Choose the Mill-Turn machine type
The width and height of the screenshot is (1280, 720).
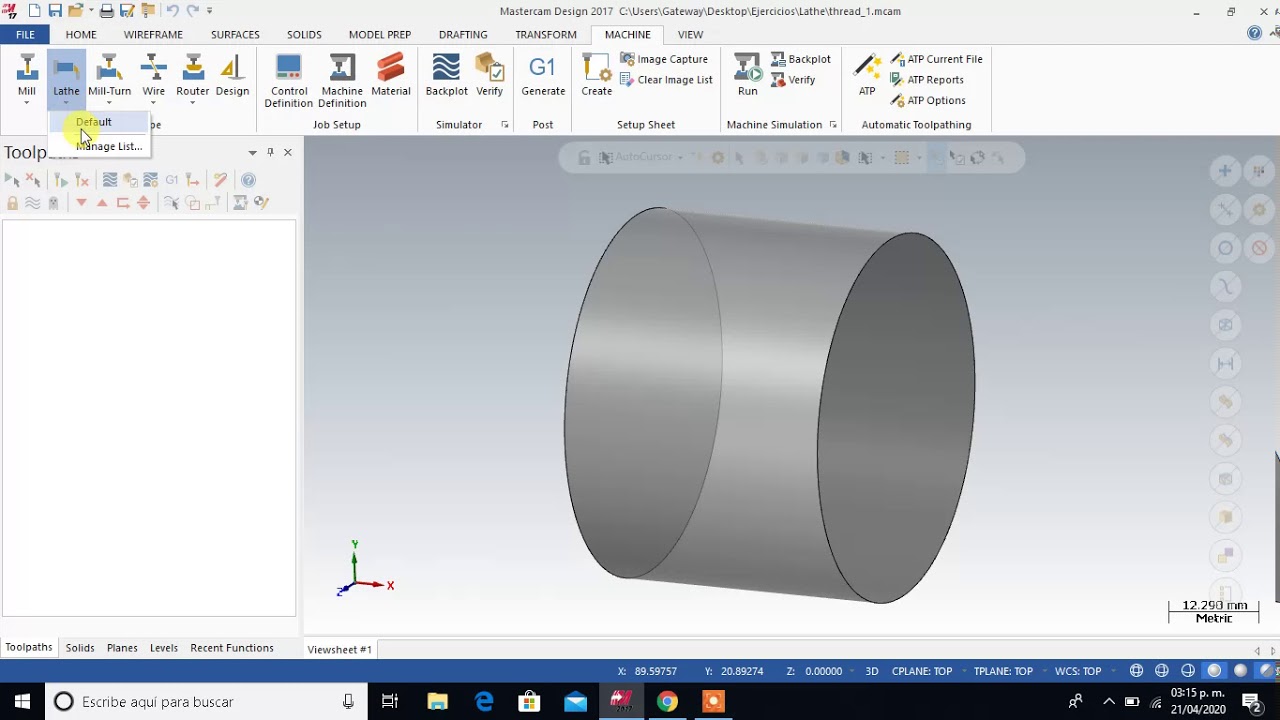(109, 77)
